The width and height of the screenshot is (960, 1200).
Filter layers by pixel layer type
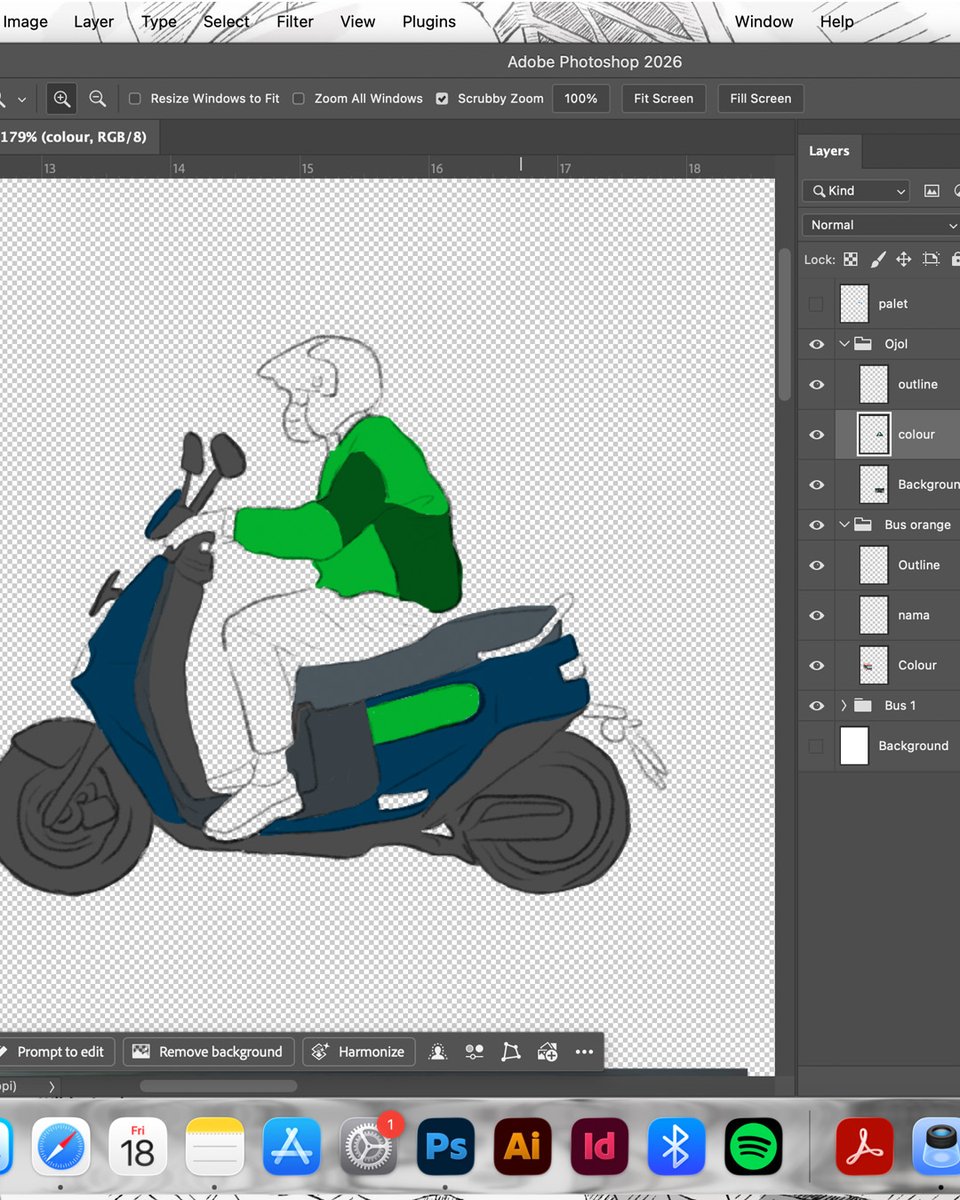click(x=931, y=190)
